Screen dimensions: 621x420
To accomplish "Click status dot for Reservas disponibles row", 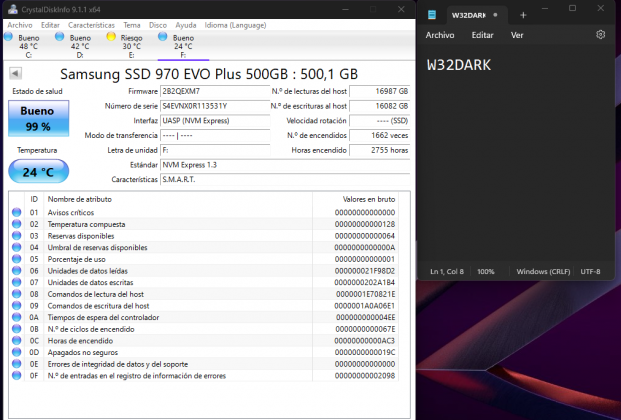I will 17,236.
